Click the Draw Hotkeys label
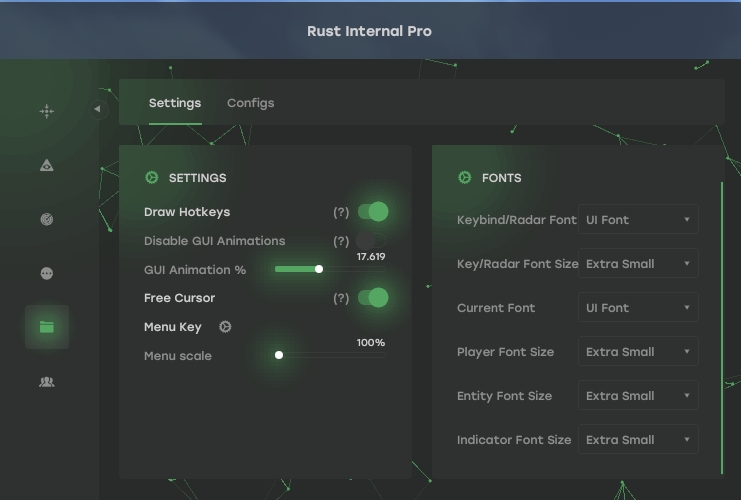The image size is (741, 500). pyautogui.click(x=187, y=212)
